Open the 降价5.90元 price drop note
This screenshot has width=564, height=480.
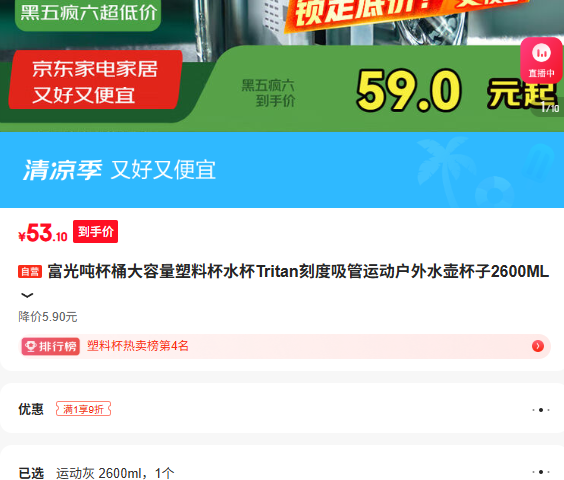[x=48, y=317]
